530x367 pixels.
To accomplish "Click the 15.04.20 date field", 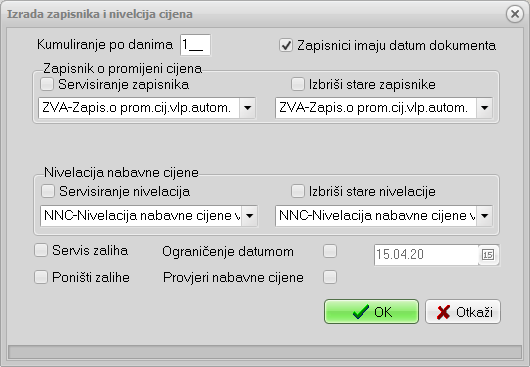I will 427,255.
